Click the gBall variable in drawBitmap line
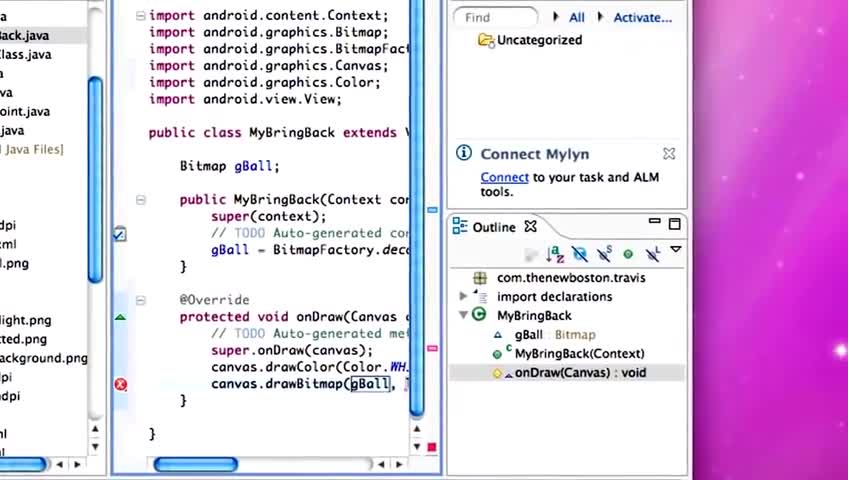This screenshot has height=480, width=848. click(x=370, y=384)
